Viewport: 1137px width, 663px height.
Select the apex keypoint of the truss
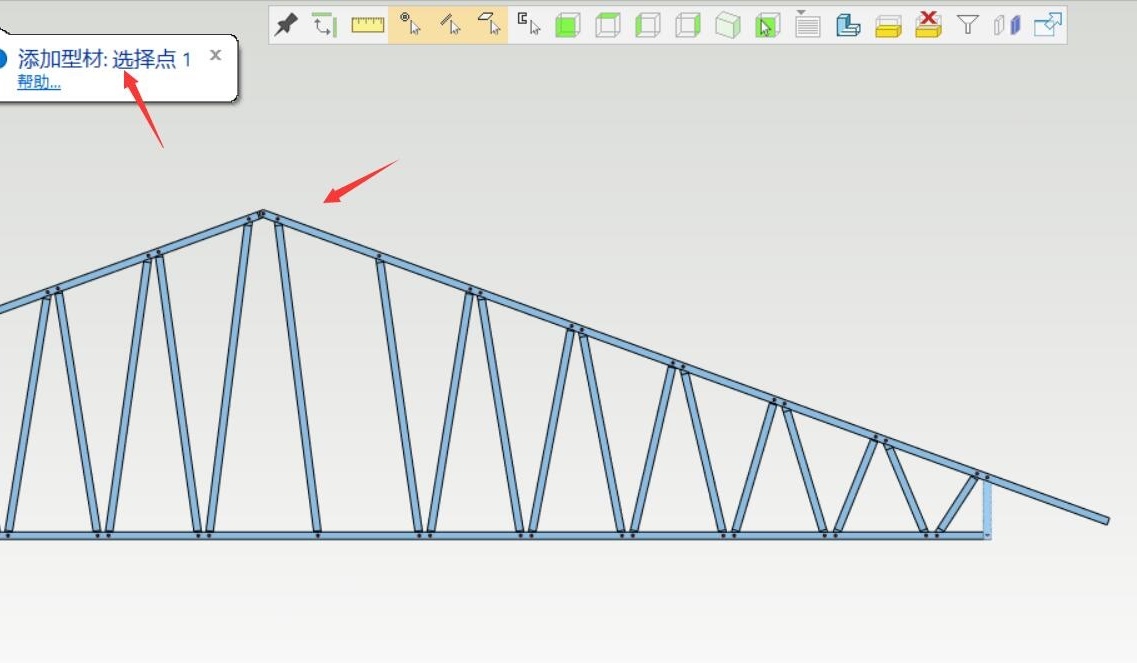[262, 213]
